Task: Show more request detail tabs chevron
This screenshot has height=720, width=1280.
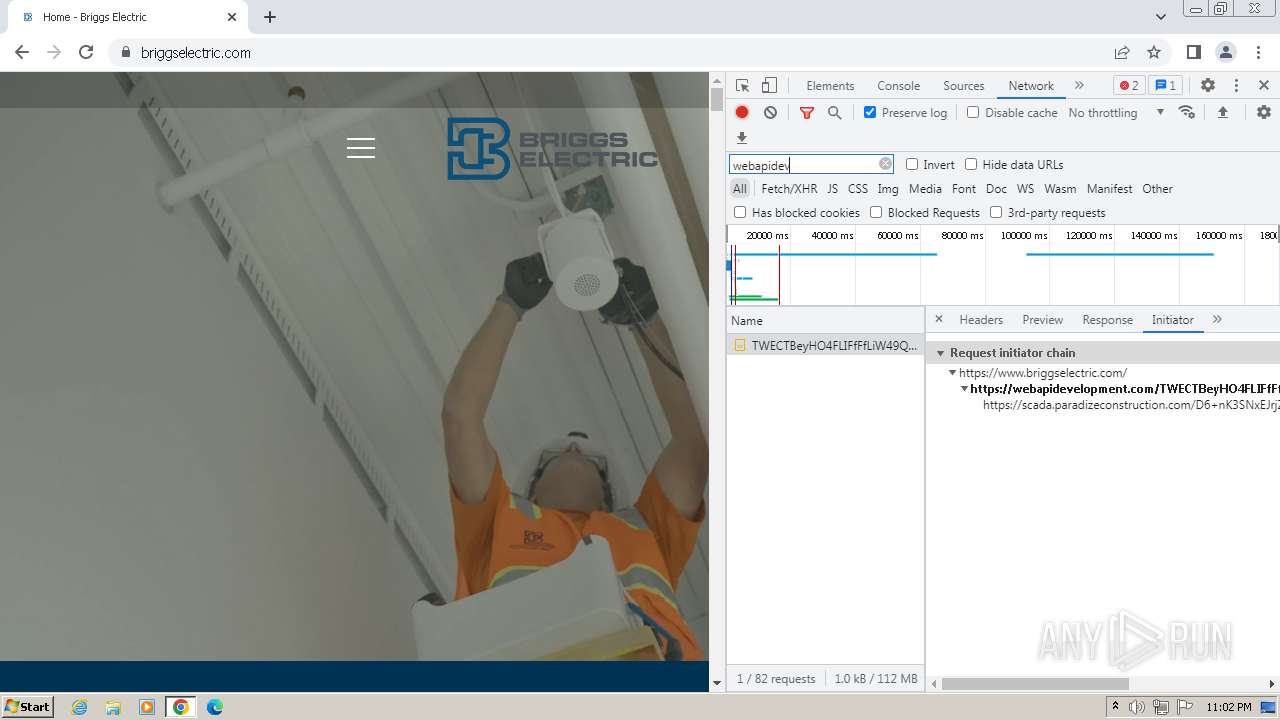Action: coord(1217,319)
